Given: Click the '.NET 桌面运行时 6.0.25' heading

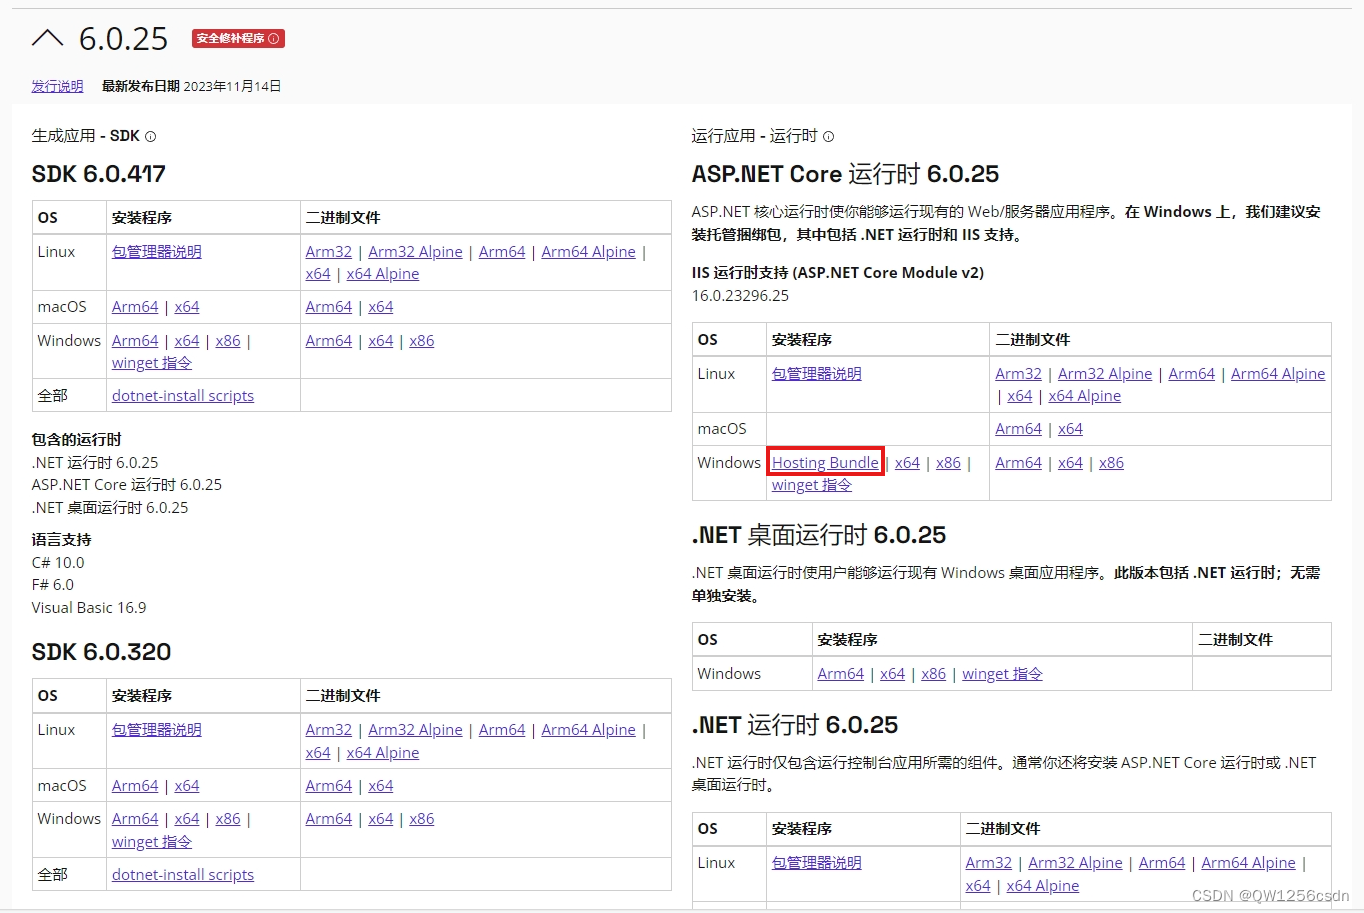Looking at the screenshot, I should pyautogui.click(x=819, y=535).
